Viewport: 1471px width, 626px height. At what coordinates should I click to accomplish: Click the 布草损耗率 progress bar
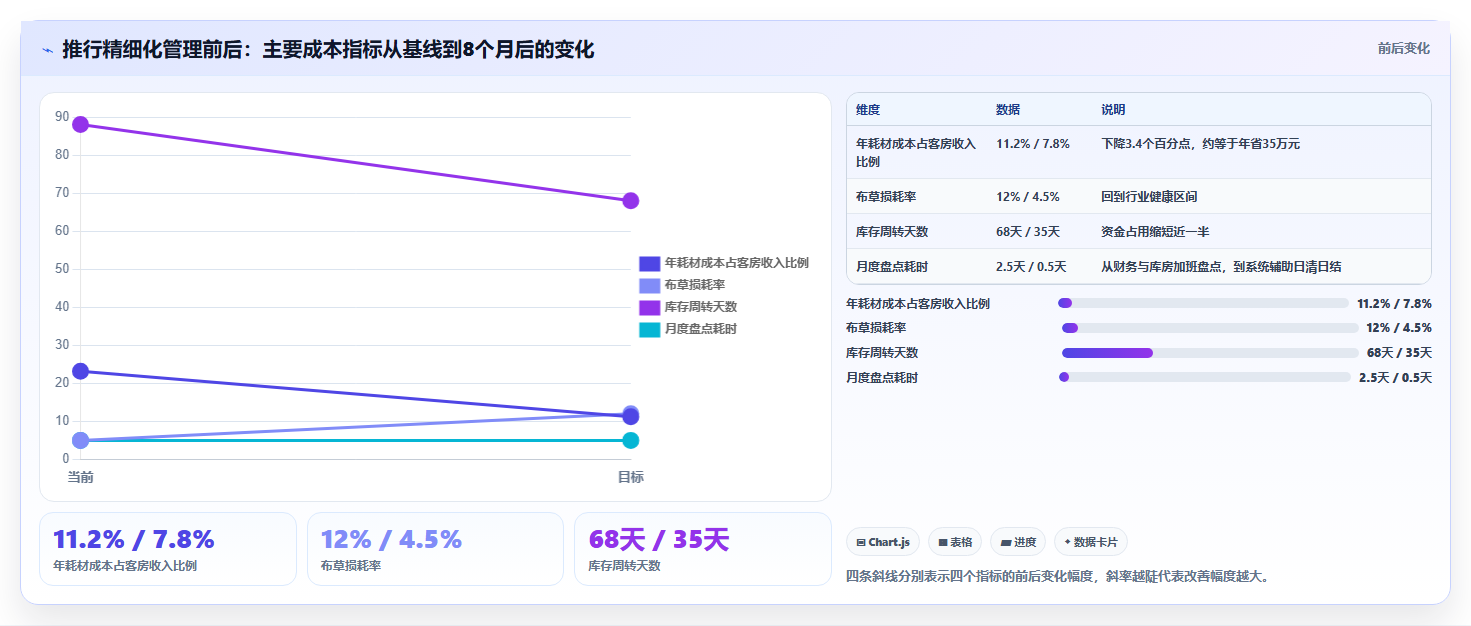(x=1210, y=328)
